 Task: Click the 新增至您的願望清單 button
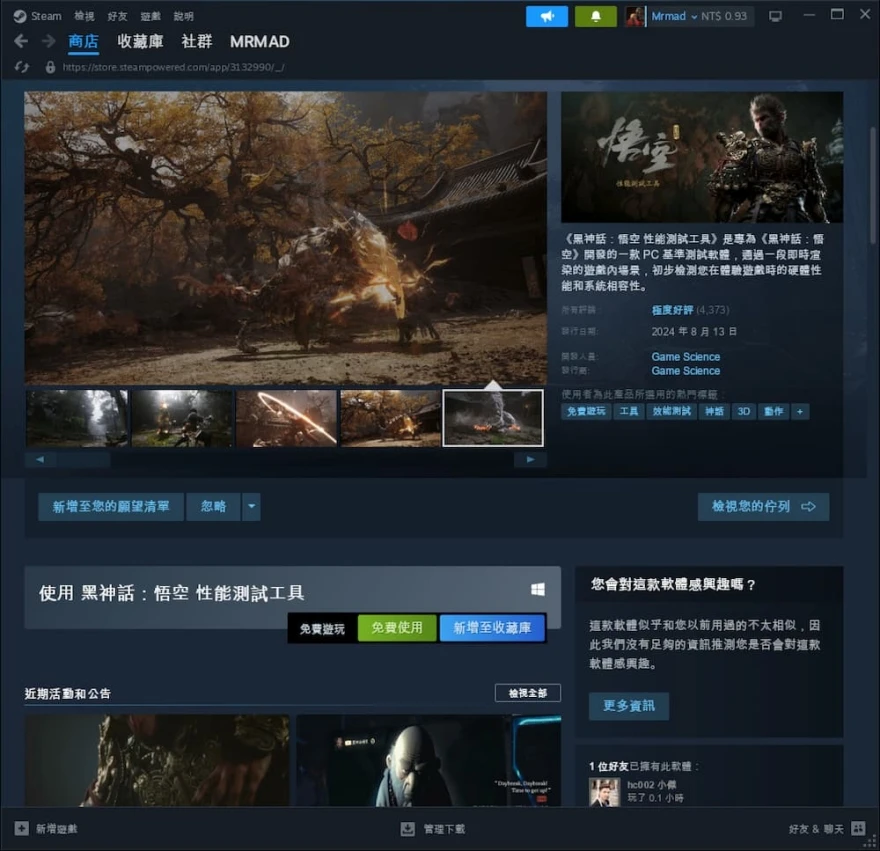[x=111, y=507]
